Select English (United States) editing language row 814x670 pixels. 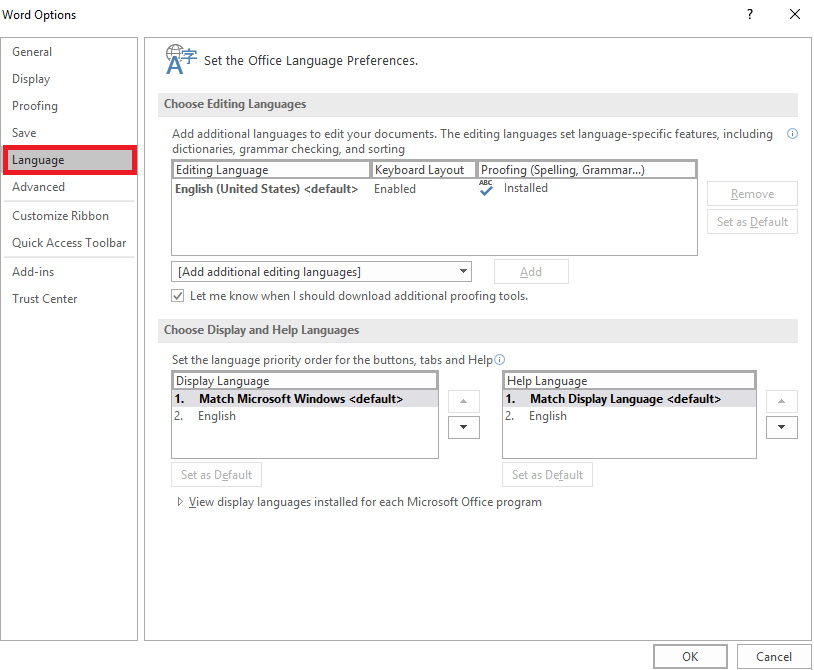(434, 188)
